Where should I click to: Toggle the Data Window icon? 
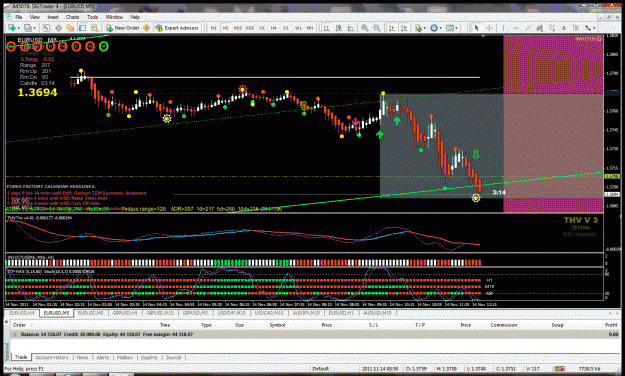coord(58,28)
